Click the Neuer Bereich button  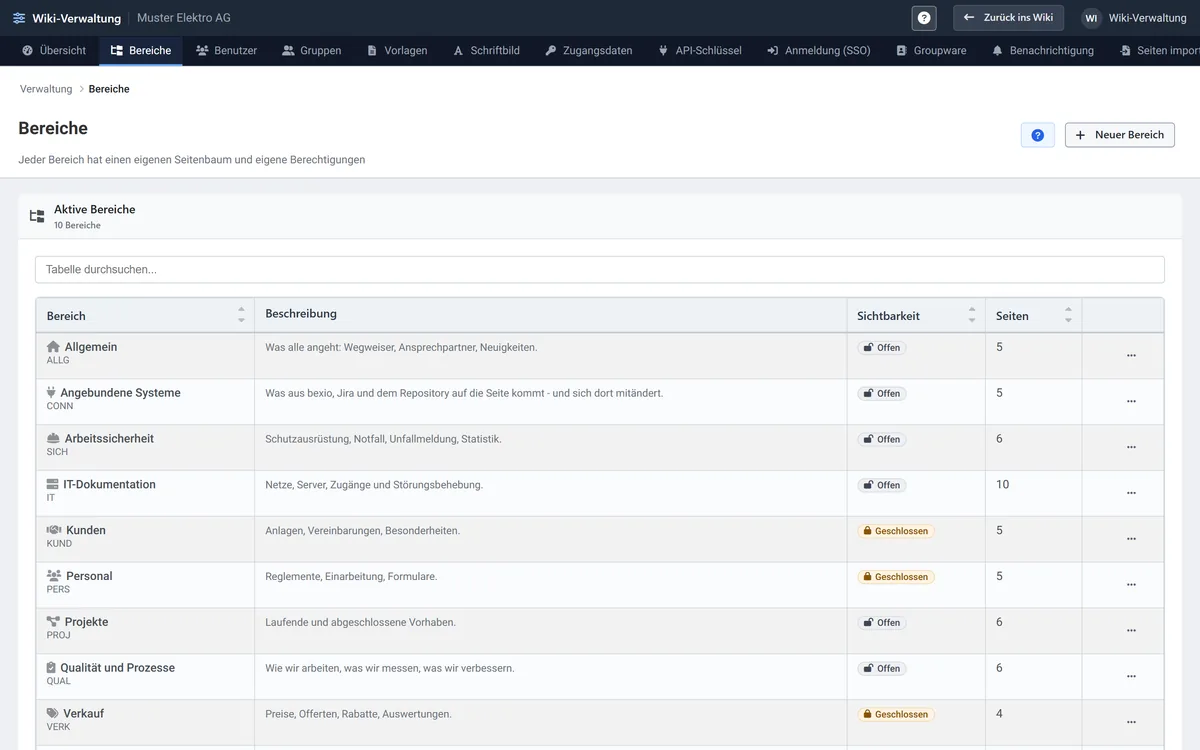pyautogui.click(x=1119, y=135)
